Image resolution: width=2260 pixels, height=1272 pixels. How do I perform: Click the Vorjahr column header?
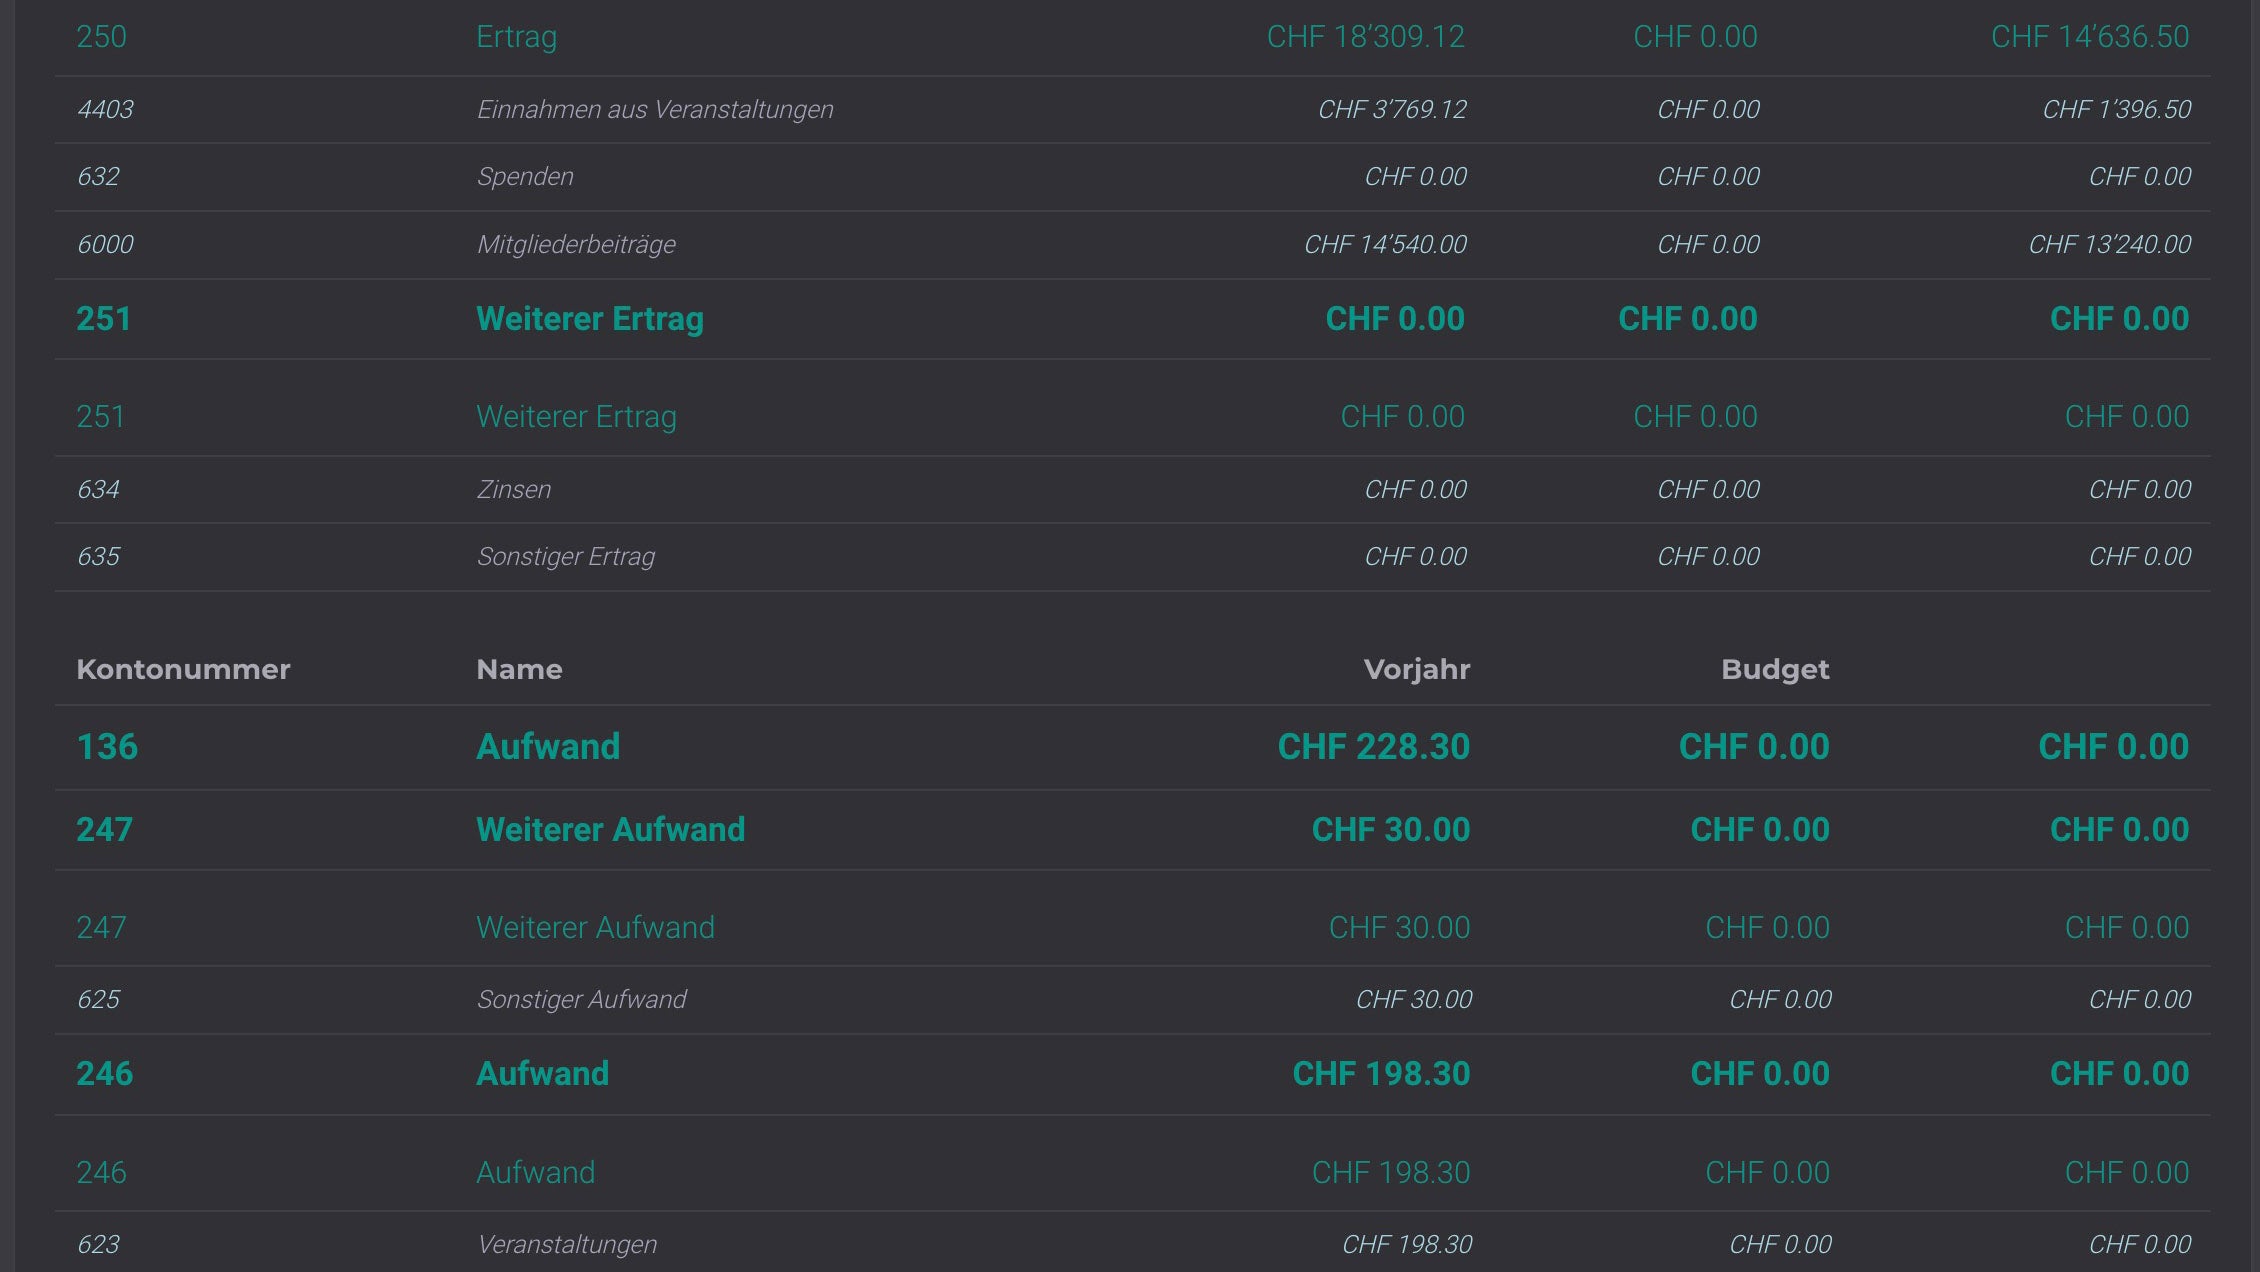tap(1416, 669)
